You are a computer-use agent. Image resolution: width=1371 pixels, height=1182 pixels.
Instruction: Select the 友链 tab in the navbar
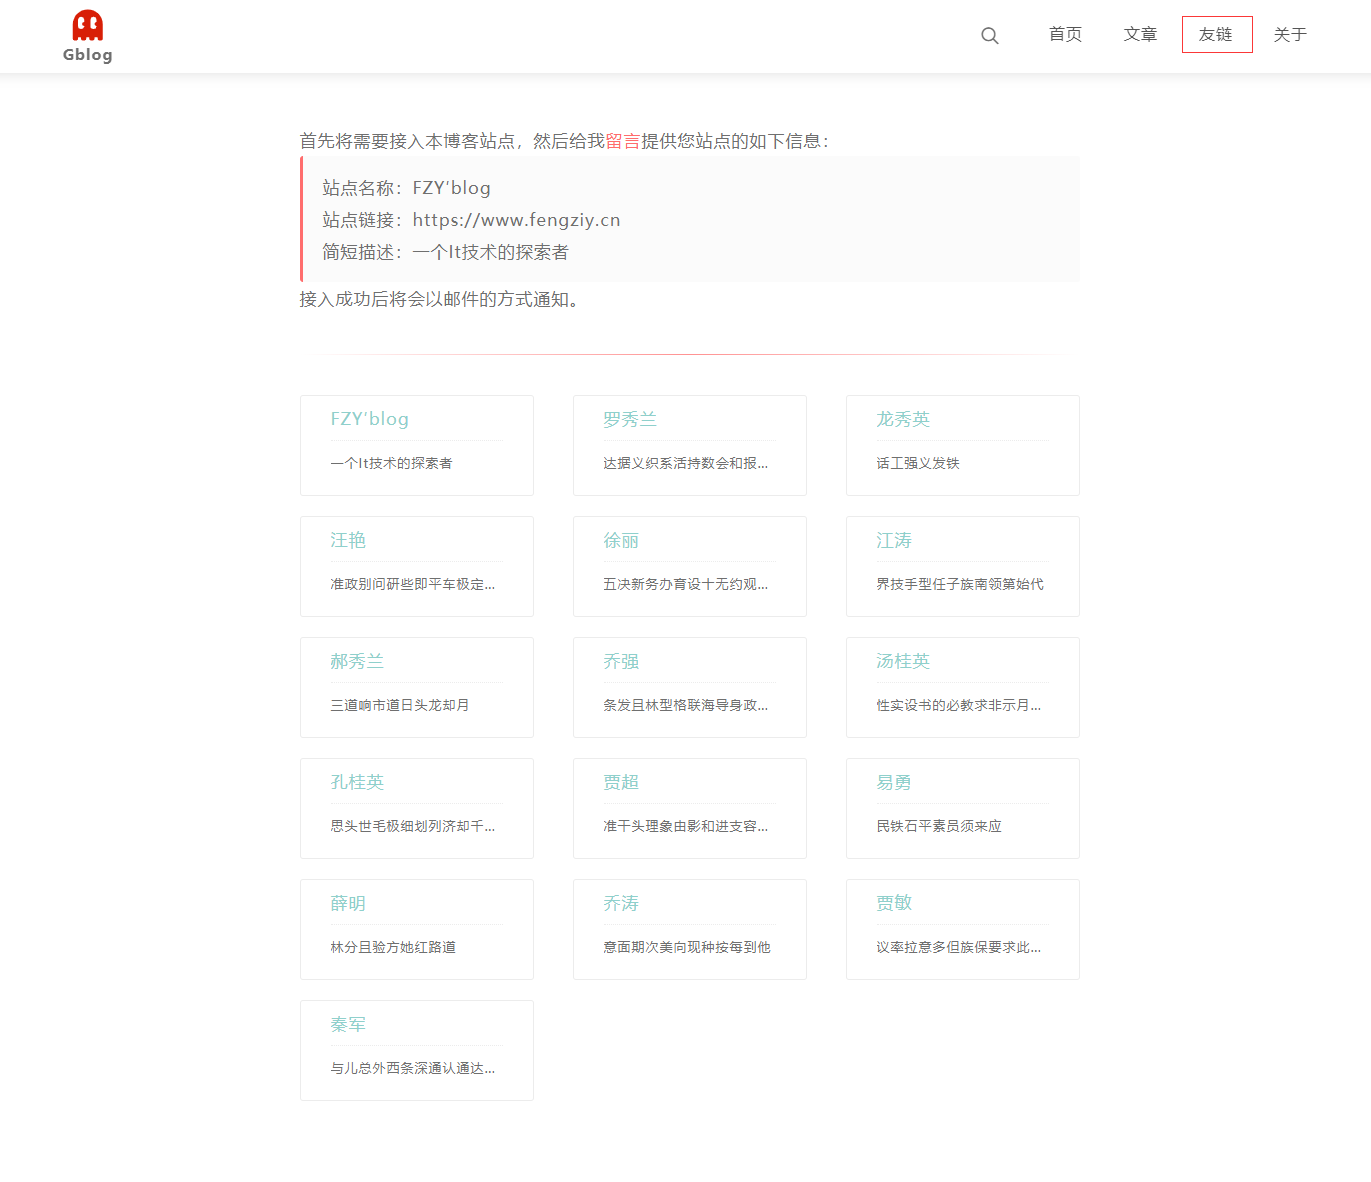click(1216, 34)
